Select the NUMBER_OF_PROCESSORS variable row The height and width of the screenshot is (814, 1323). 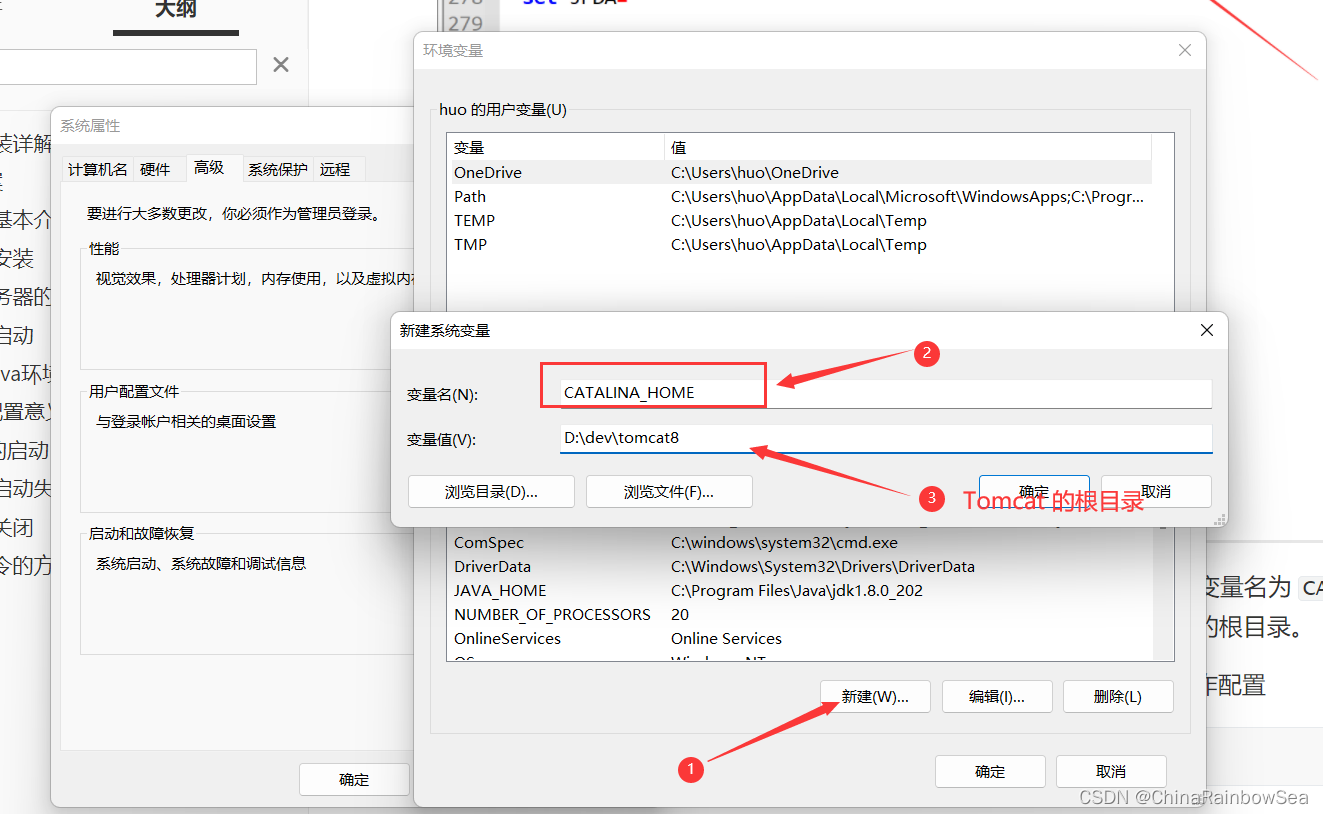[800, 614]
